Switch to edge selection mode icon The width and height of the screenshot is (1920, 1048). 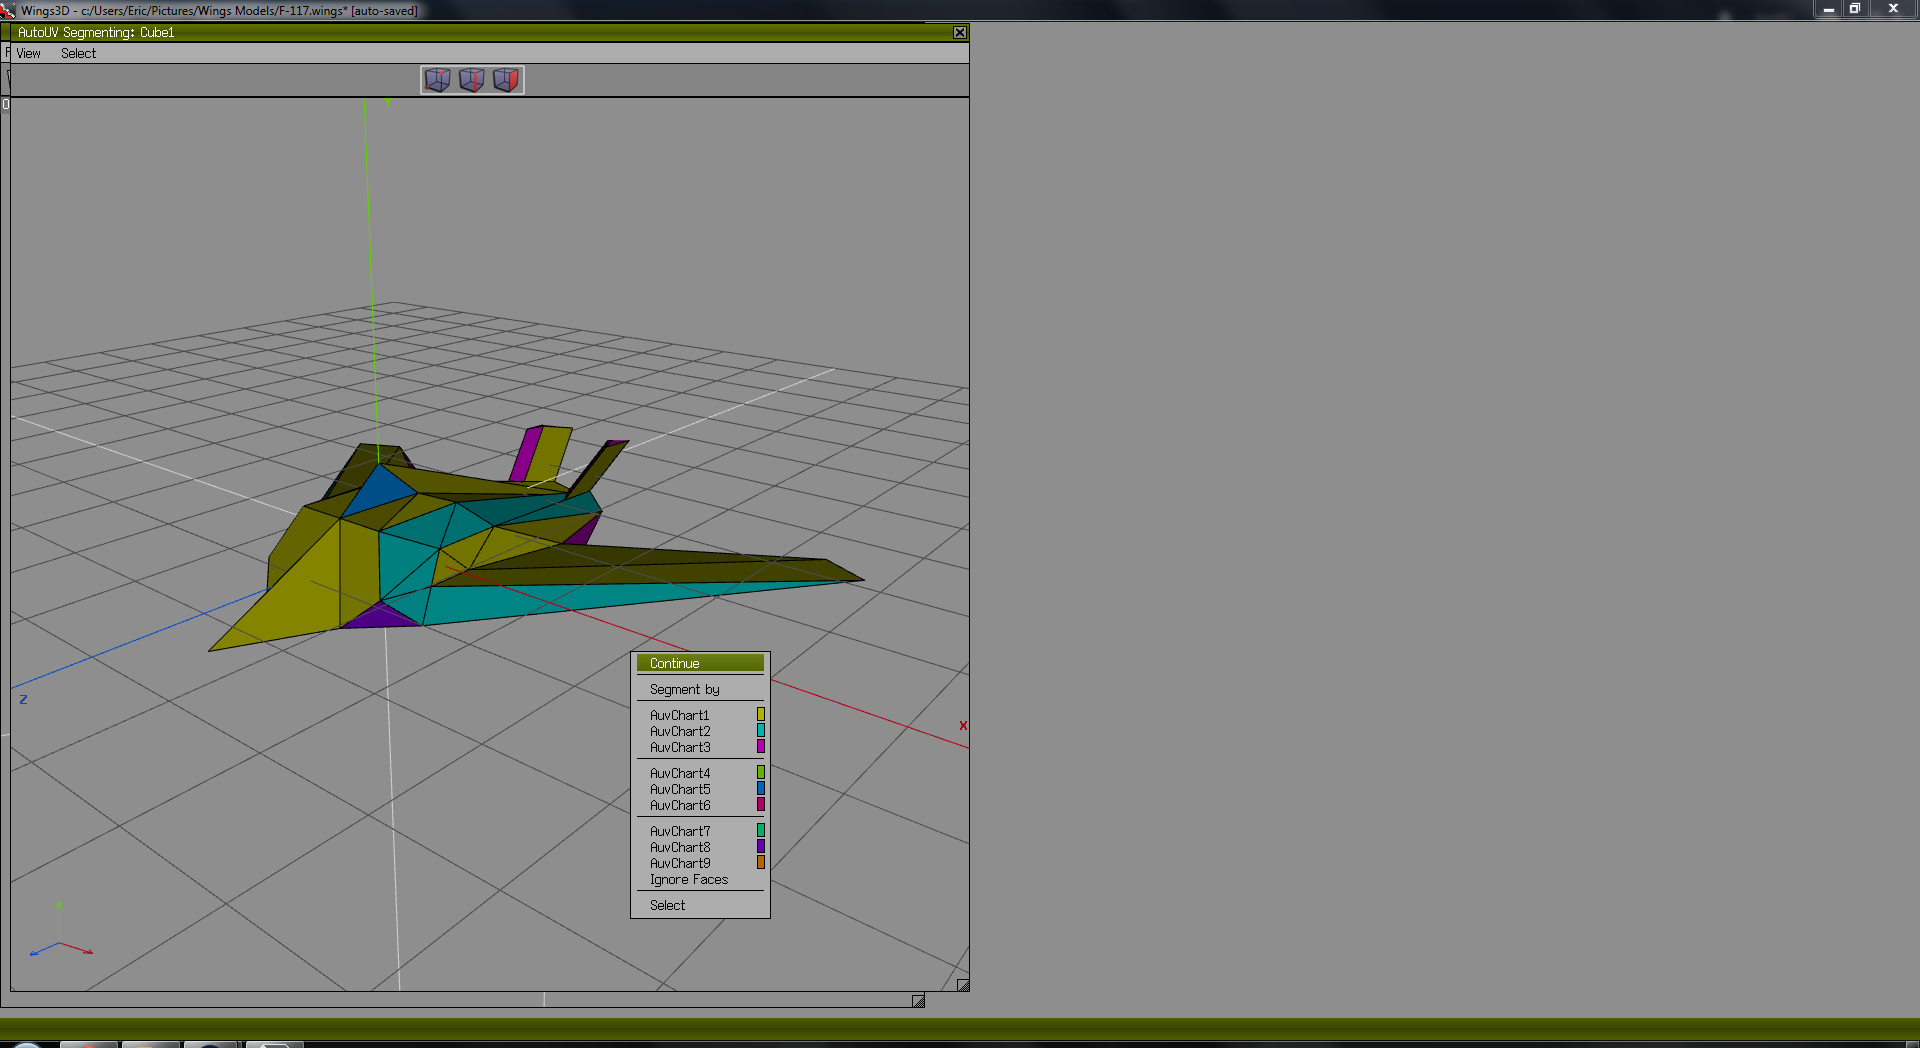[472, 80]
